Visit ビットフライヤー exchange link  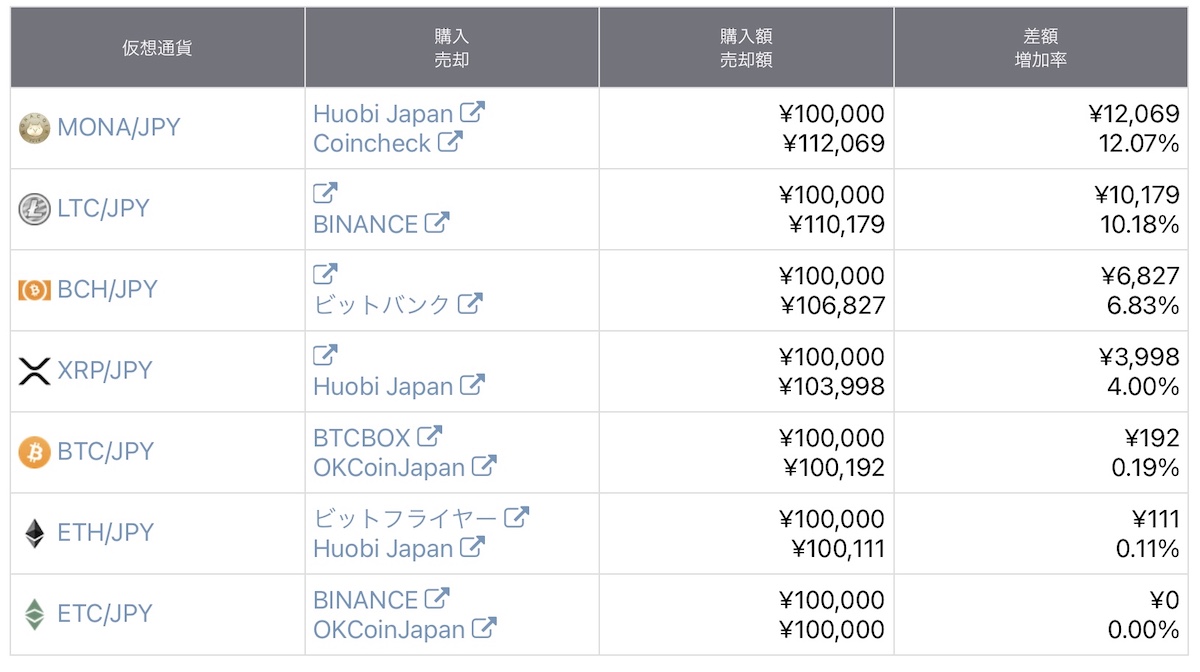coord(405,518)
